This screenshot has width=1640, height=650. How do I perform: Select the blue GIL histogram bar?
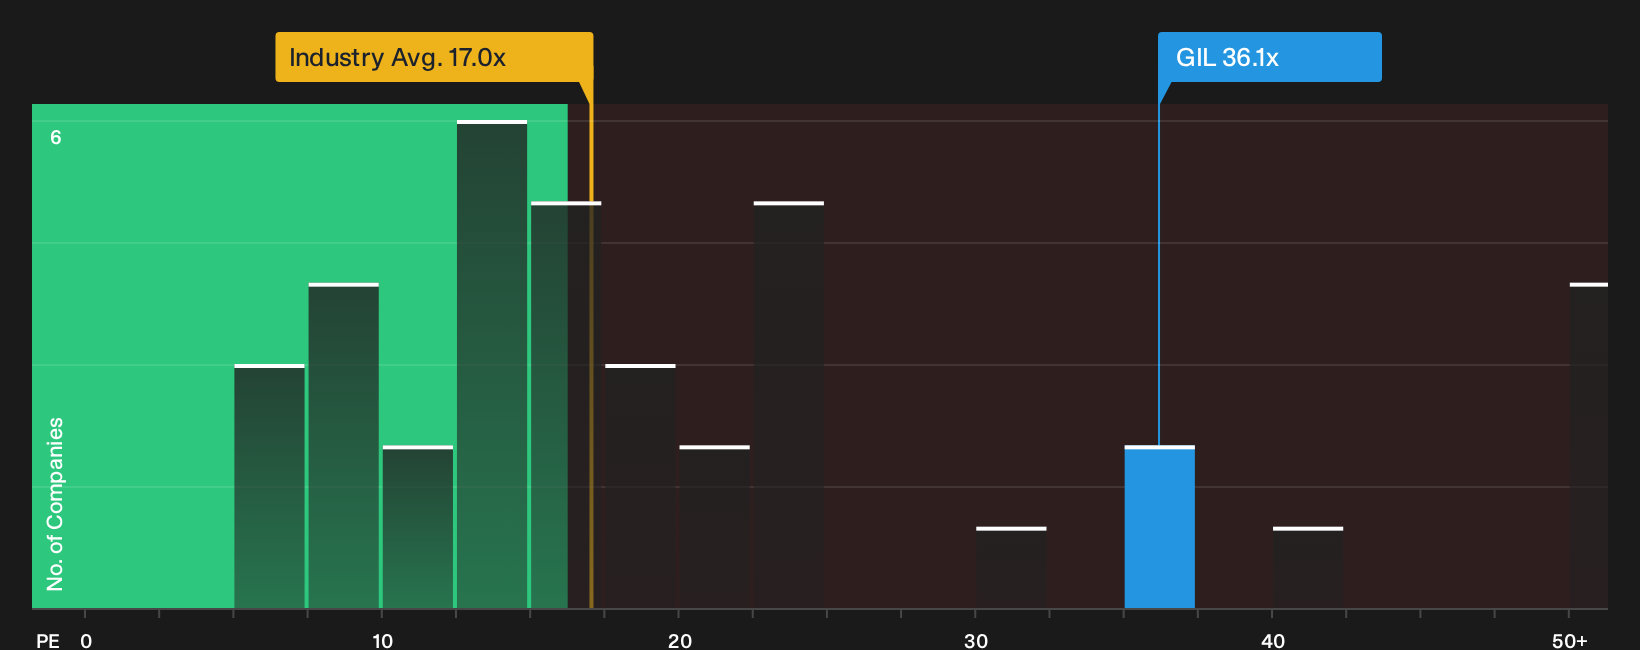tap(1159, 527)
